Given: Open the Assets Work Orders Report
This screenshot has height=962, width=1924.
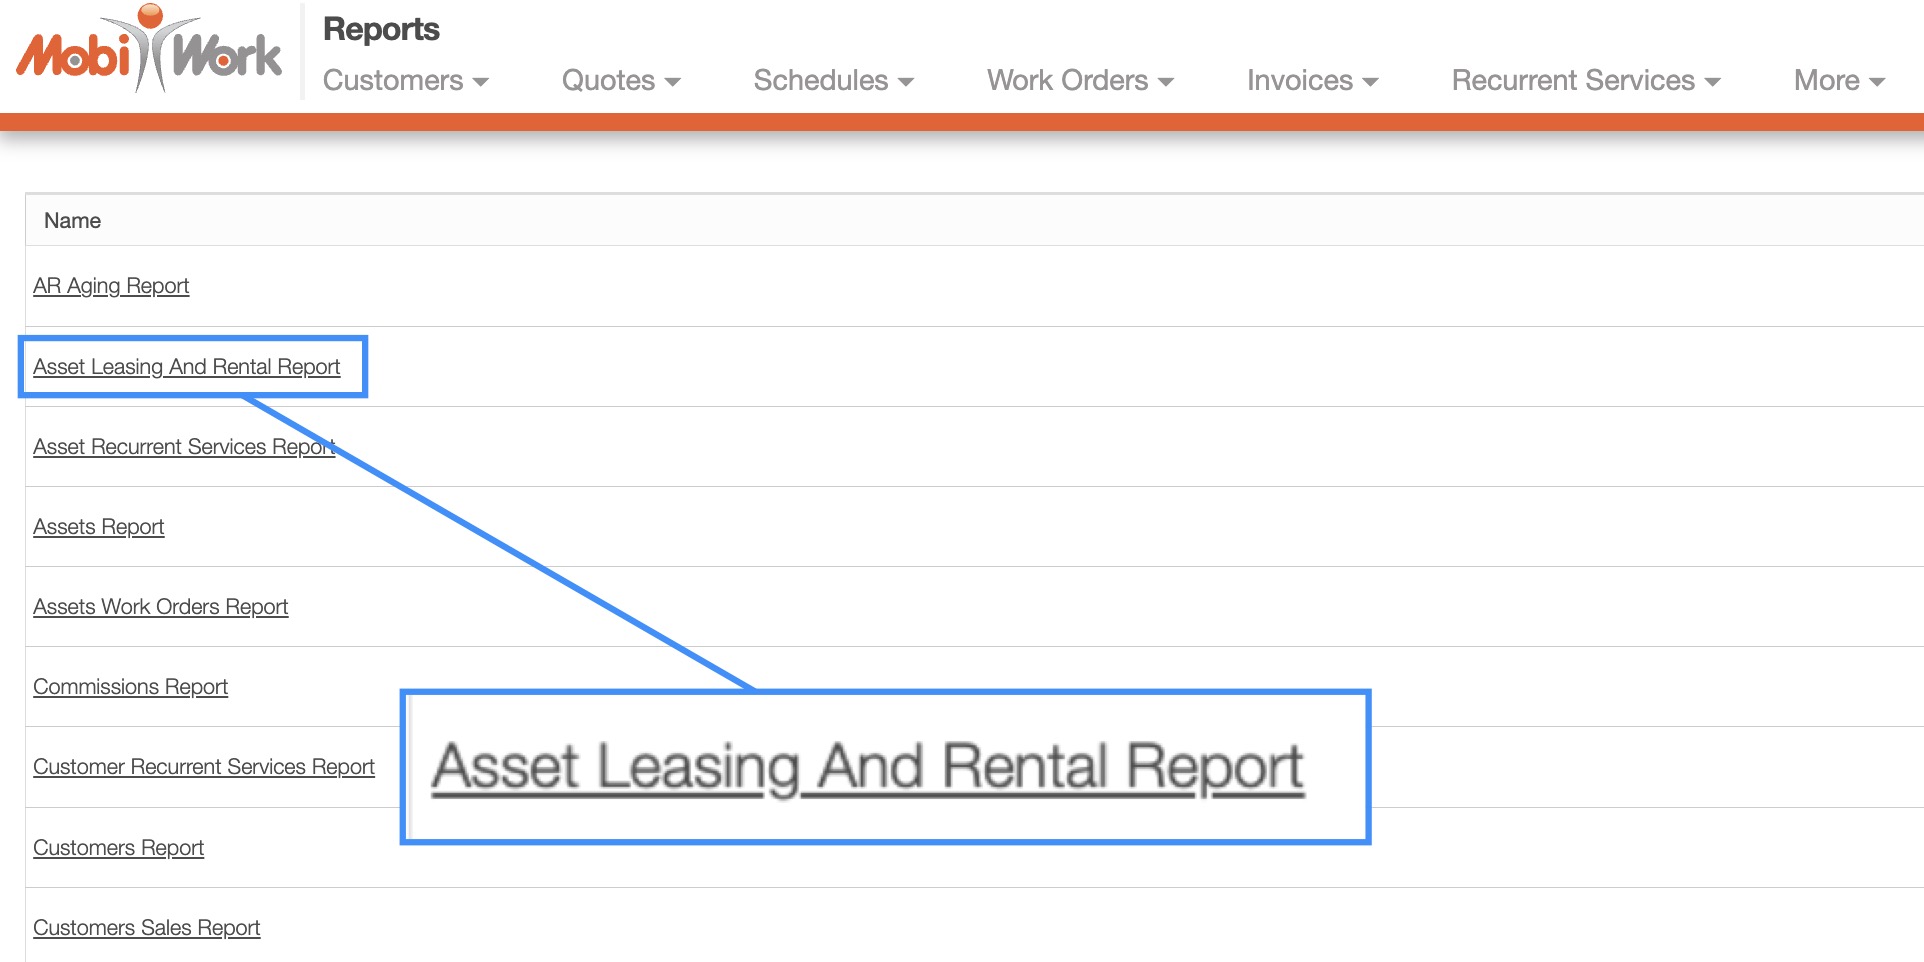Looking at the screenshot, I should click(x=161, y=607).
